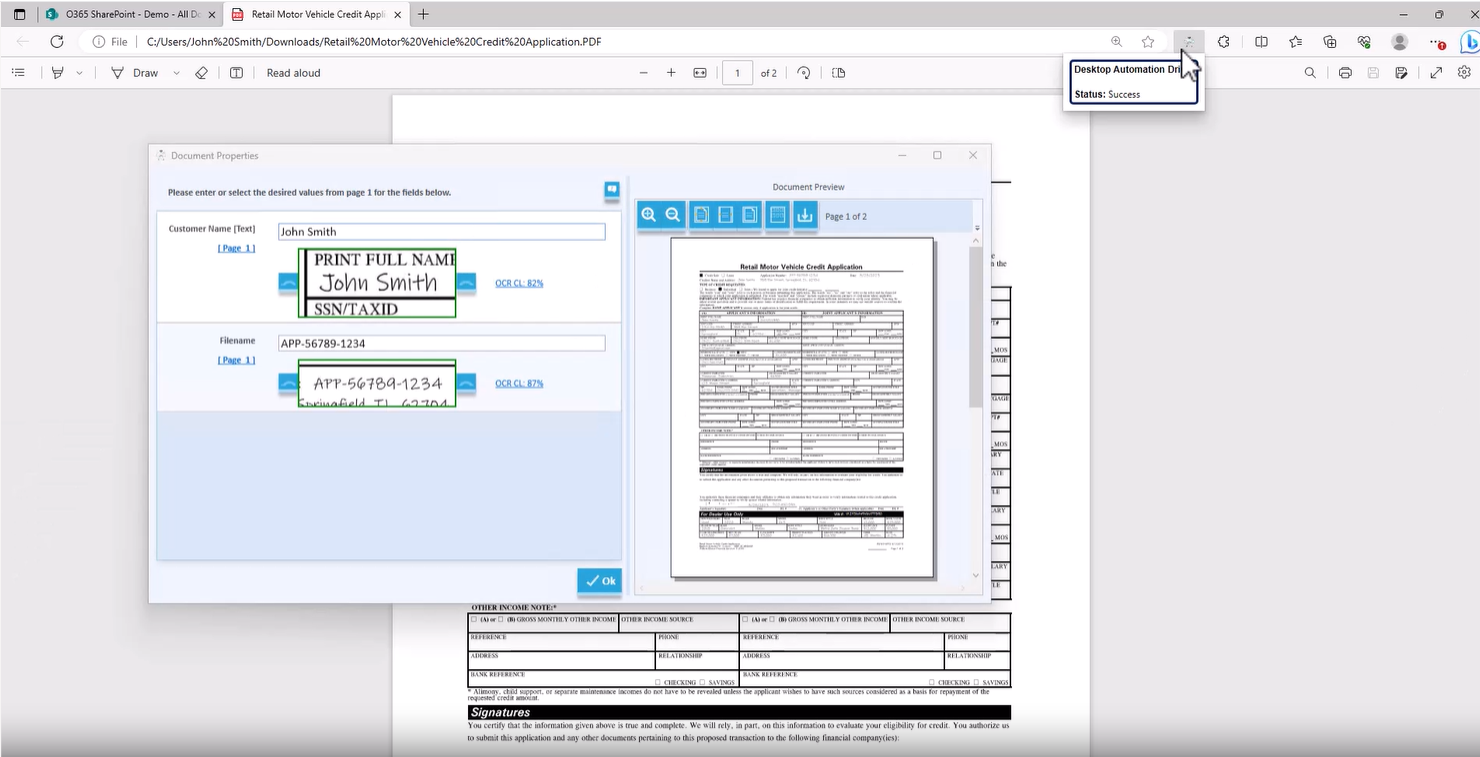Download the document from the preview toolbar

tap(805, 214)
